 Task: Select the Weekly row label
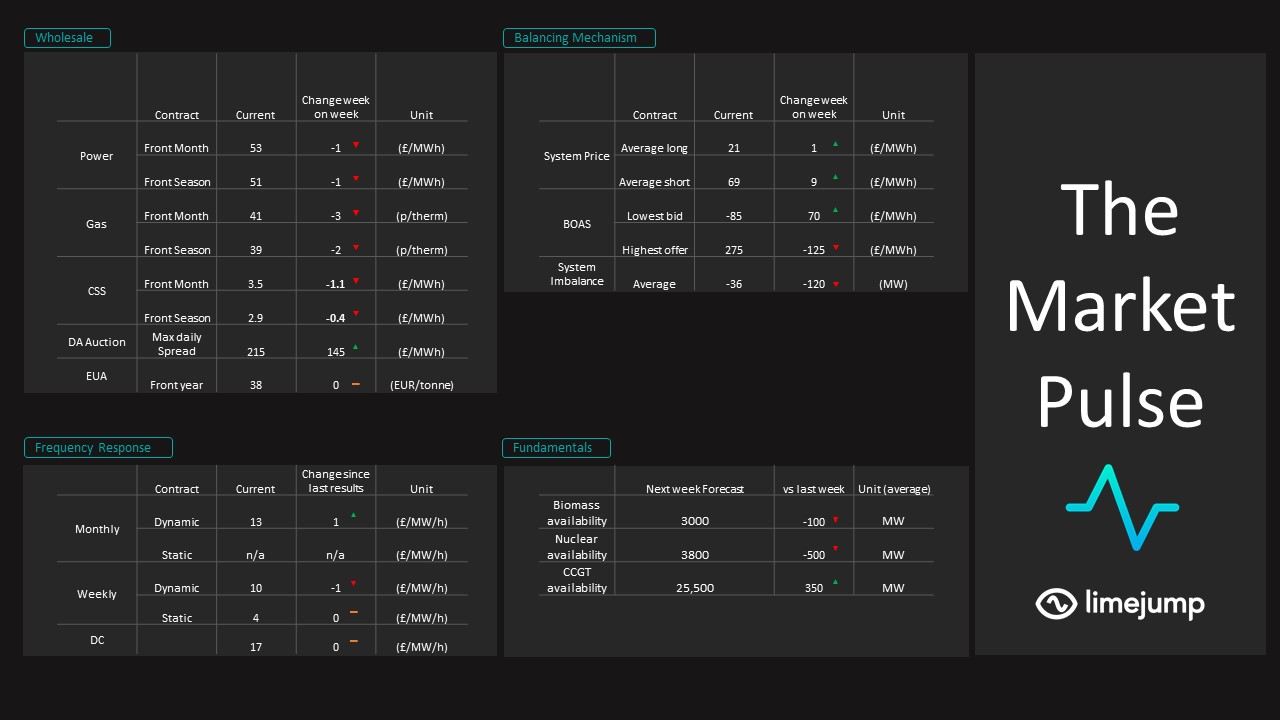coord(97,594)
